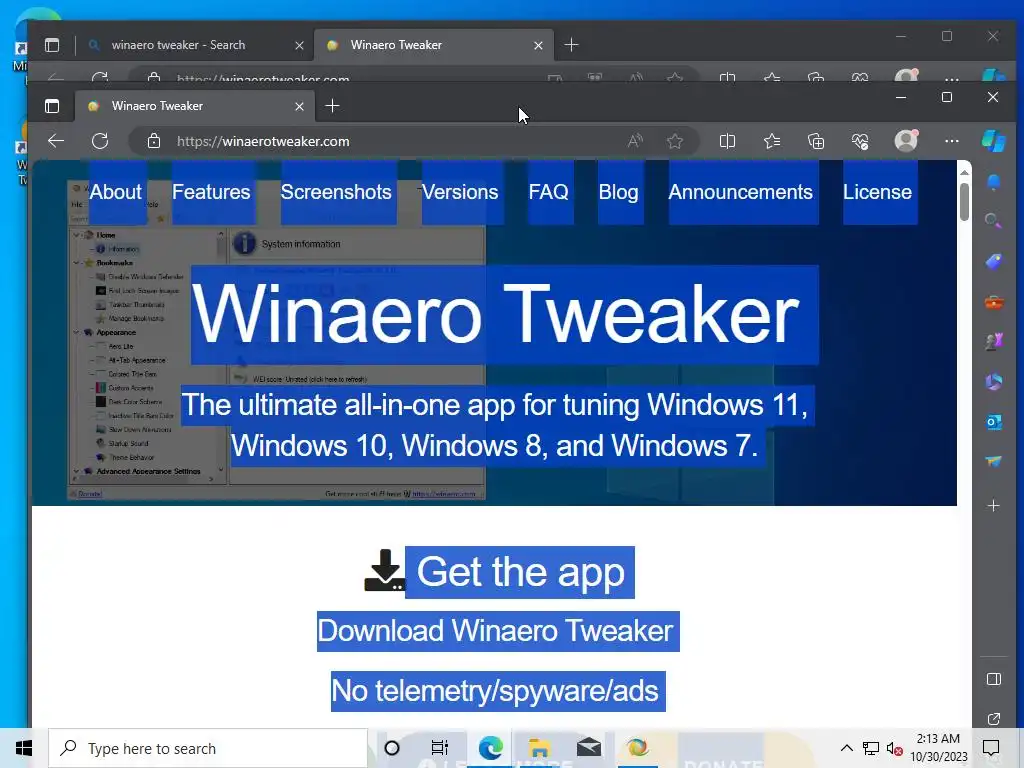Add page to favorites with the star icon

click(675, 141)
